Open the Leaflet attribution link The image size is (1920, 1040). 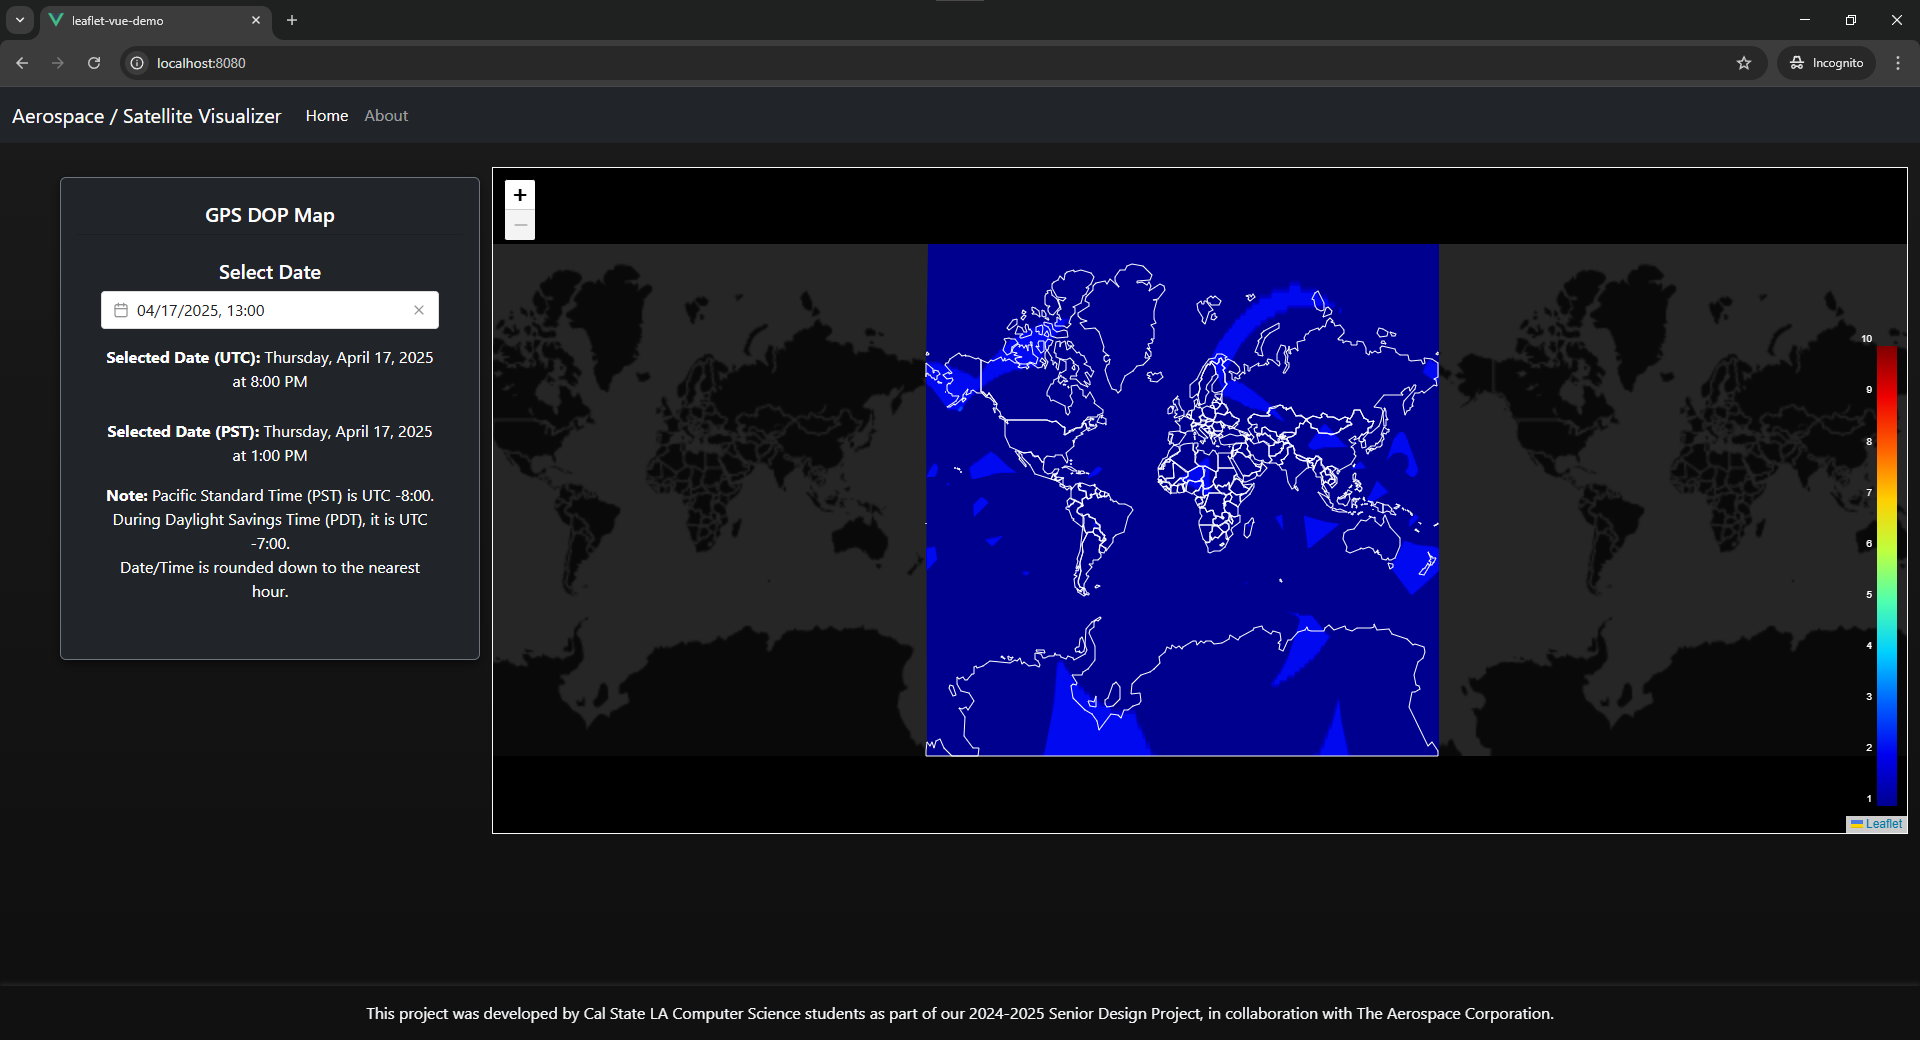pos(1884,824)
